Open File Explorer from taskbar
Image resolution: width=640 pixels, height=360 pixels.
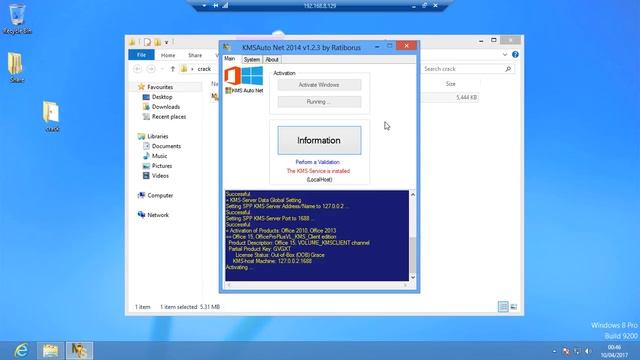click(51, 351)
